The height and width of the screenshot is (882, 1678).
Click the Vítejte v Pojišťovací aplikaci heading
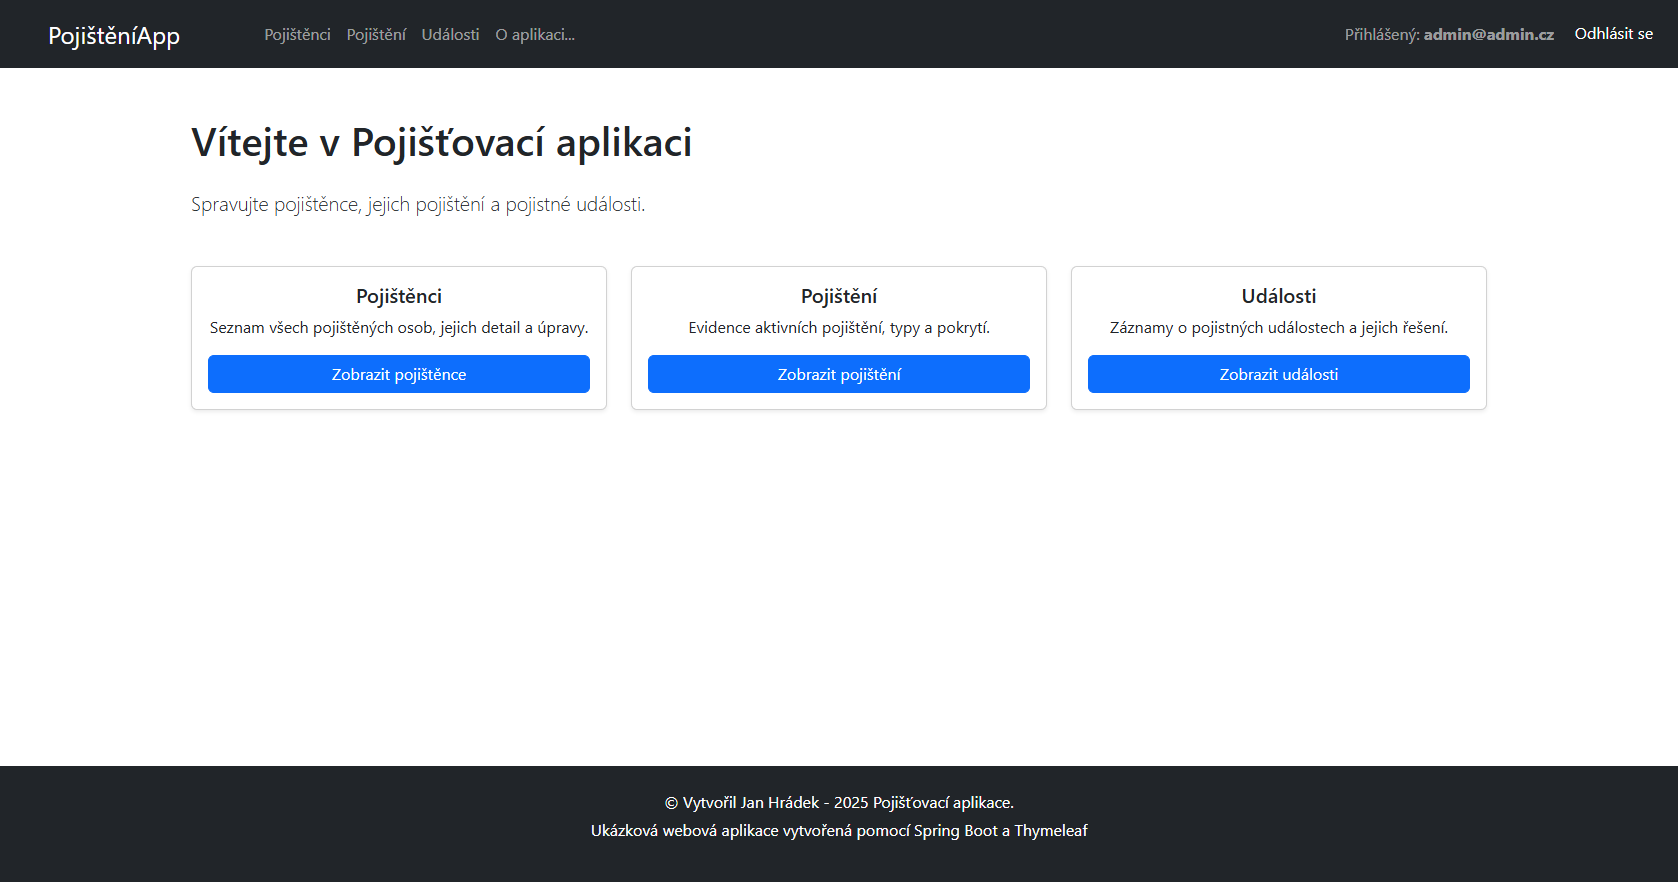pos(441,143)
